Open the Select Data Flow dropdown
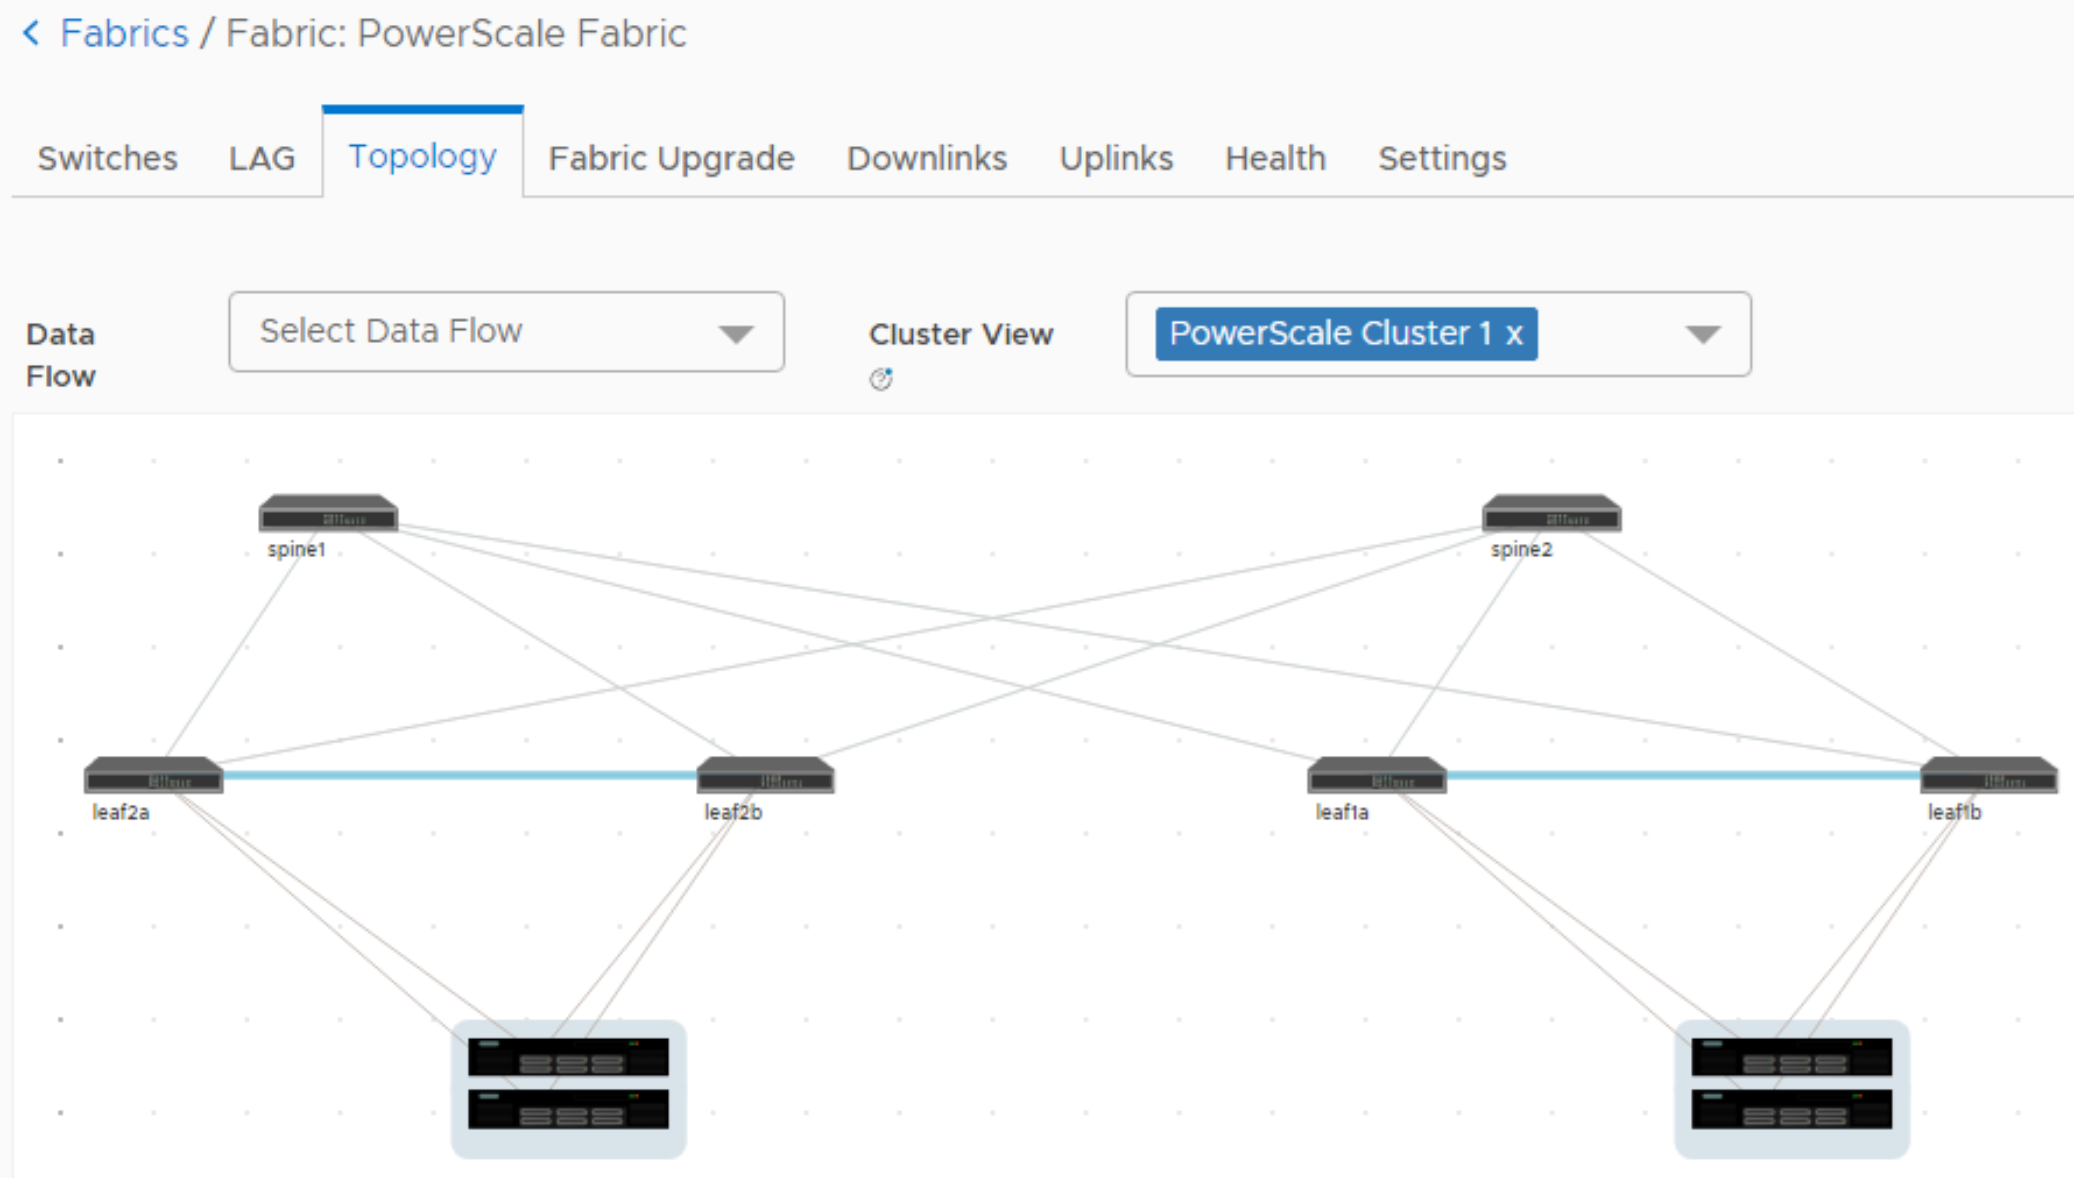2075x1179 pixels. click(x=506, y=332)
